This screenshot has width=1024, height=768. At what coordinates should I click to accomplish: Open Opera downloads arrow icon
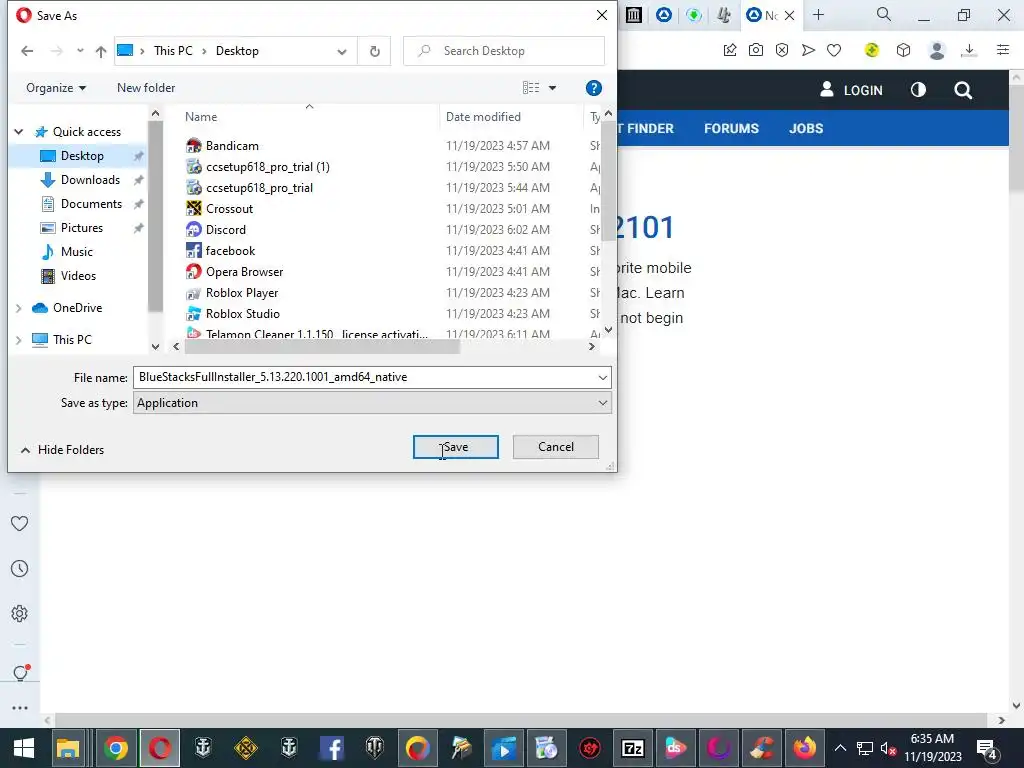[x=969, y=50]
